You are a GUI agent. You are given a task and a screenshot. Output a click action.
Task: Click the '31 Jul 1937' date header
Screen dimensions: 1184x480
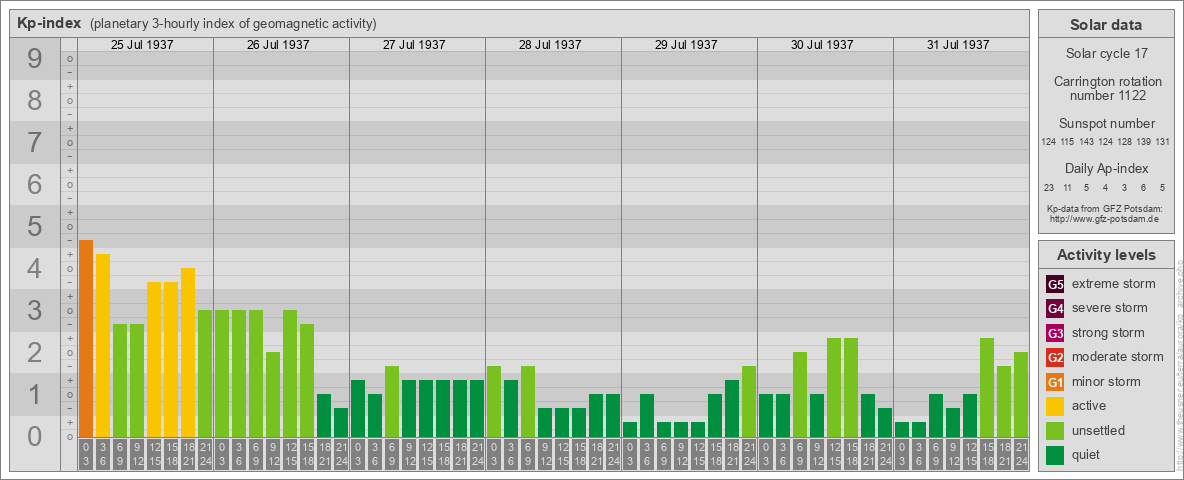coord(957,45)
